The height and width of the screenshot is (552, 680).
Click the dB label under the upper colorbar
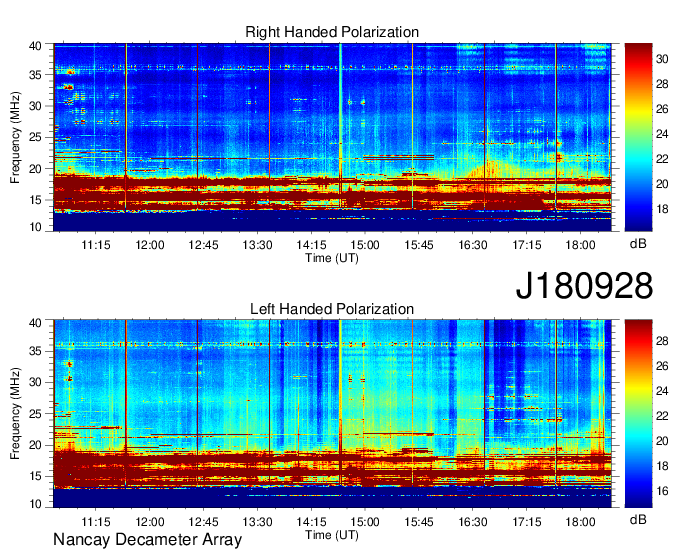(x=638, y=243)
